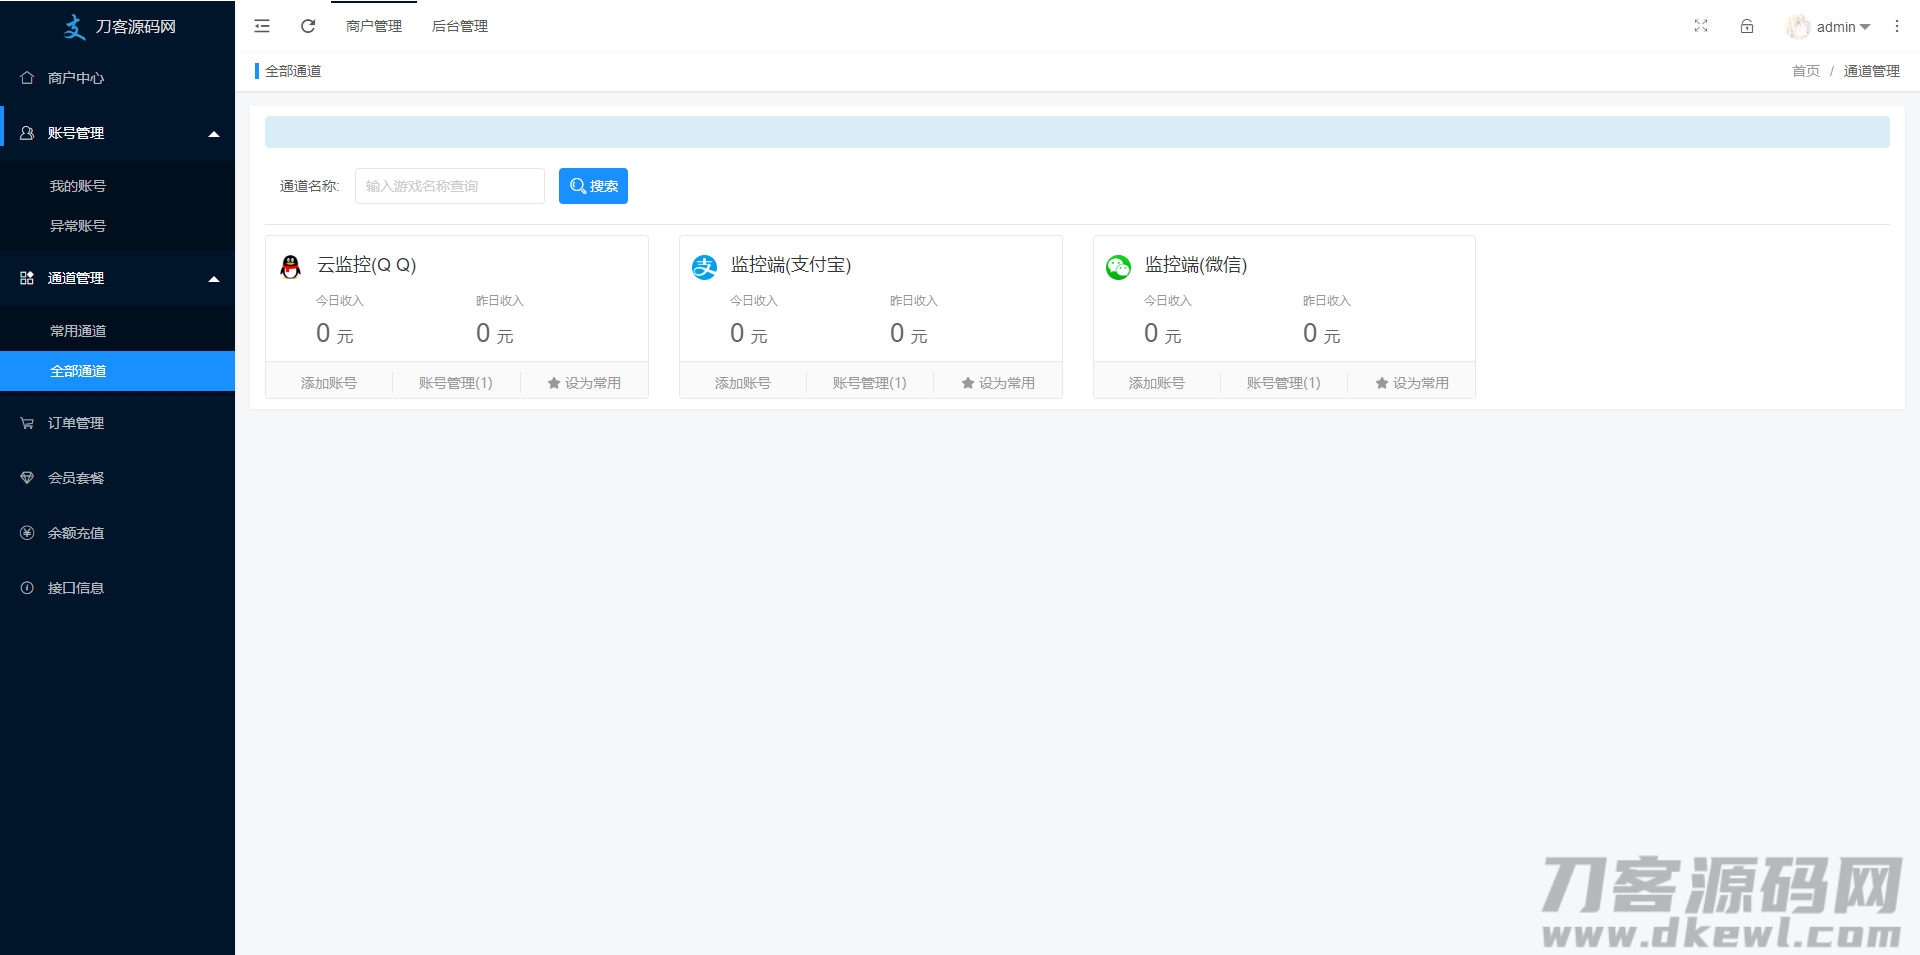
Task: Enter fullscreen mode via top-right icon
Action: click(x=1701, y=26)
